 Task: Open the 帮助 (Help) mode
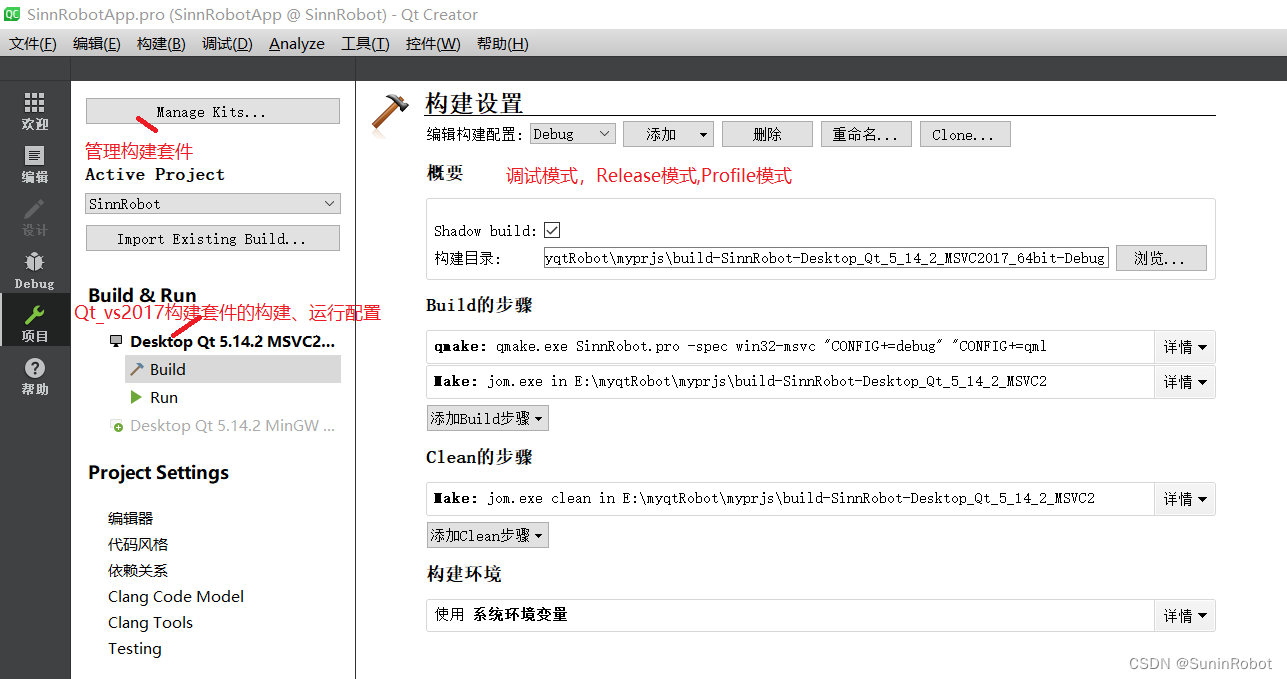pyautogui.click(x=35, y=377)
